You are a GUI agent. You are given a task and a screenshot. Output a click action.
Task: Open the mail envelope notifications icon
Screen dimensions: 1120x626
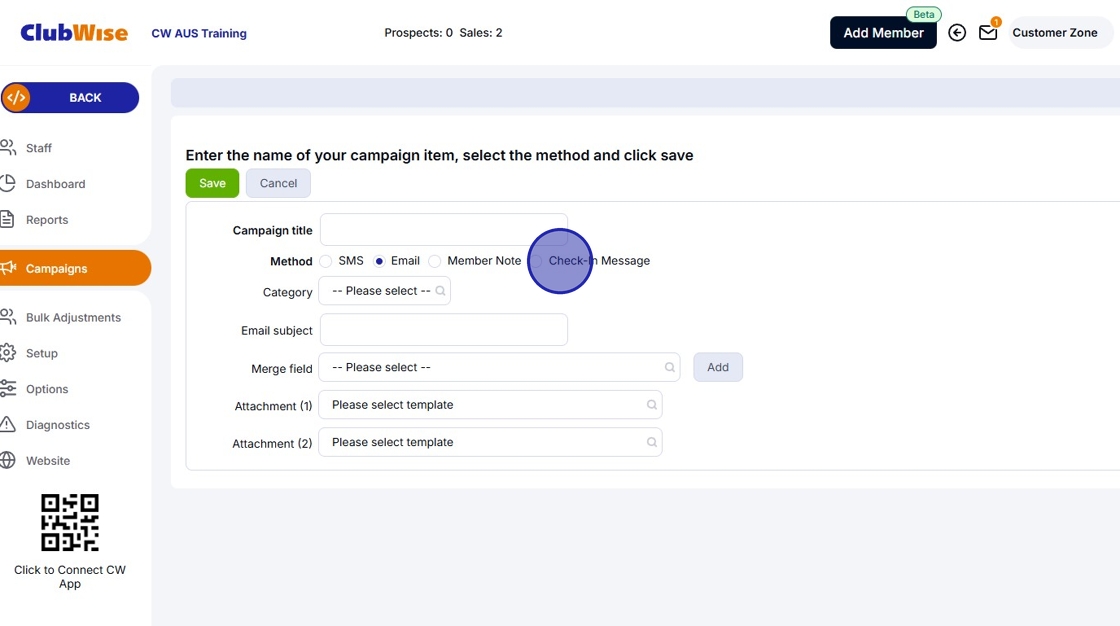(x=988, y=33)
